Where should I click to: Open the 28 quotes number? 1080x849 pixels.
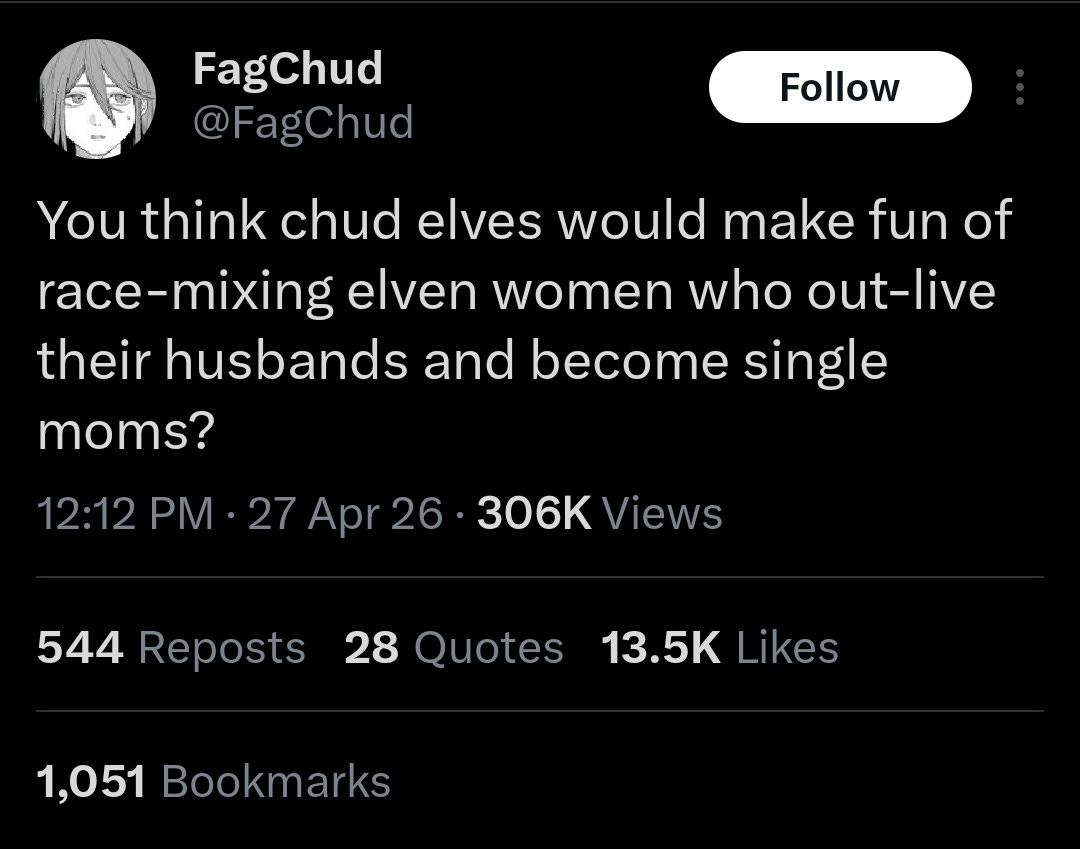click(371, 648)
